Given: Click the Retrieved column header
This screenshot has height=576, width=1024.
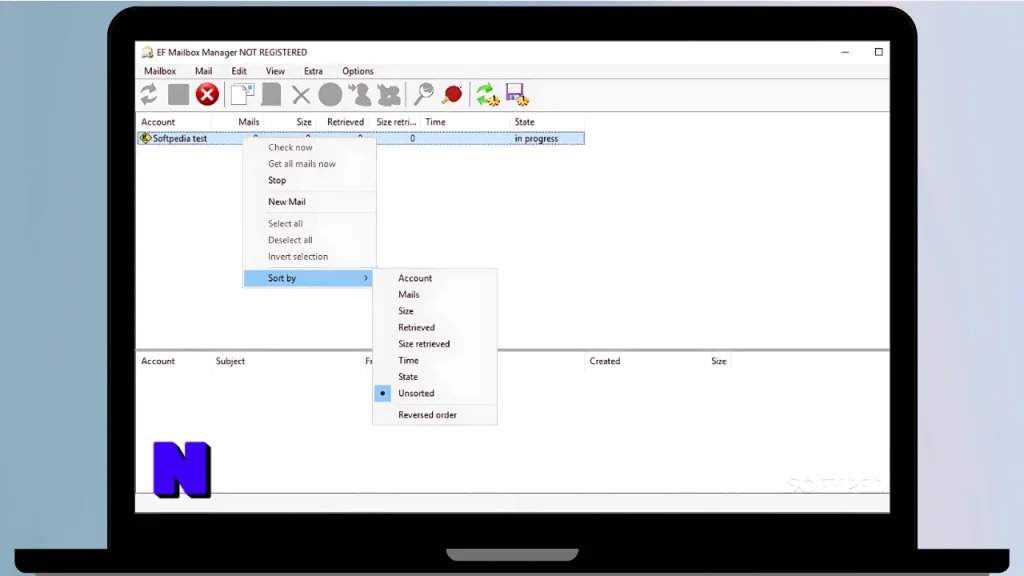Looking at the screenshot, I should point(345,122).
